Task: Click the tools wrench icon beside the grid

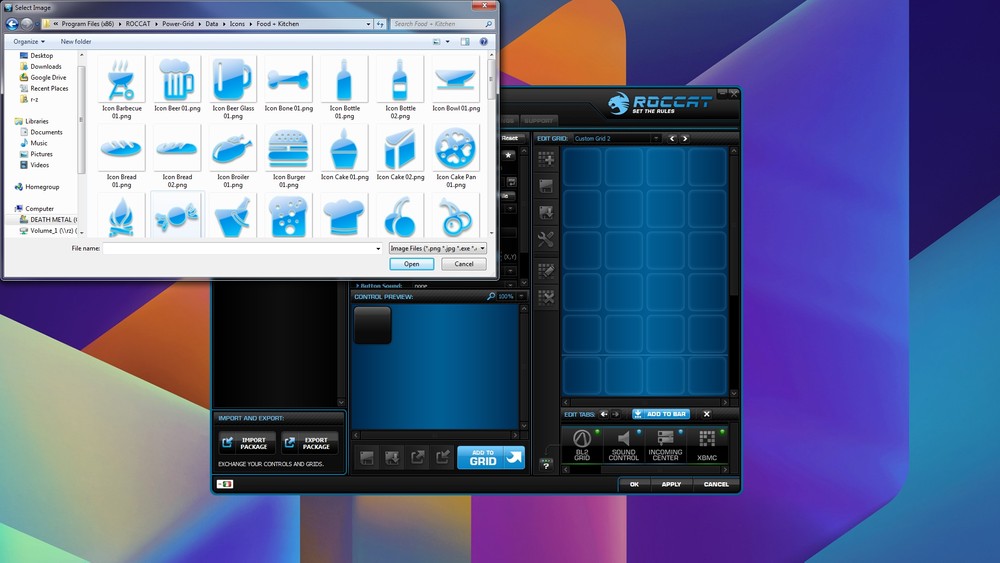Action: (546, 240)
